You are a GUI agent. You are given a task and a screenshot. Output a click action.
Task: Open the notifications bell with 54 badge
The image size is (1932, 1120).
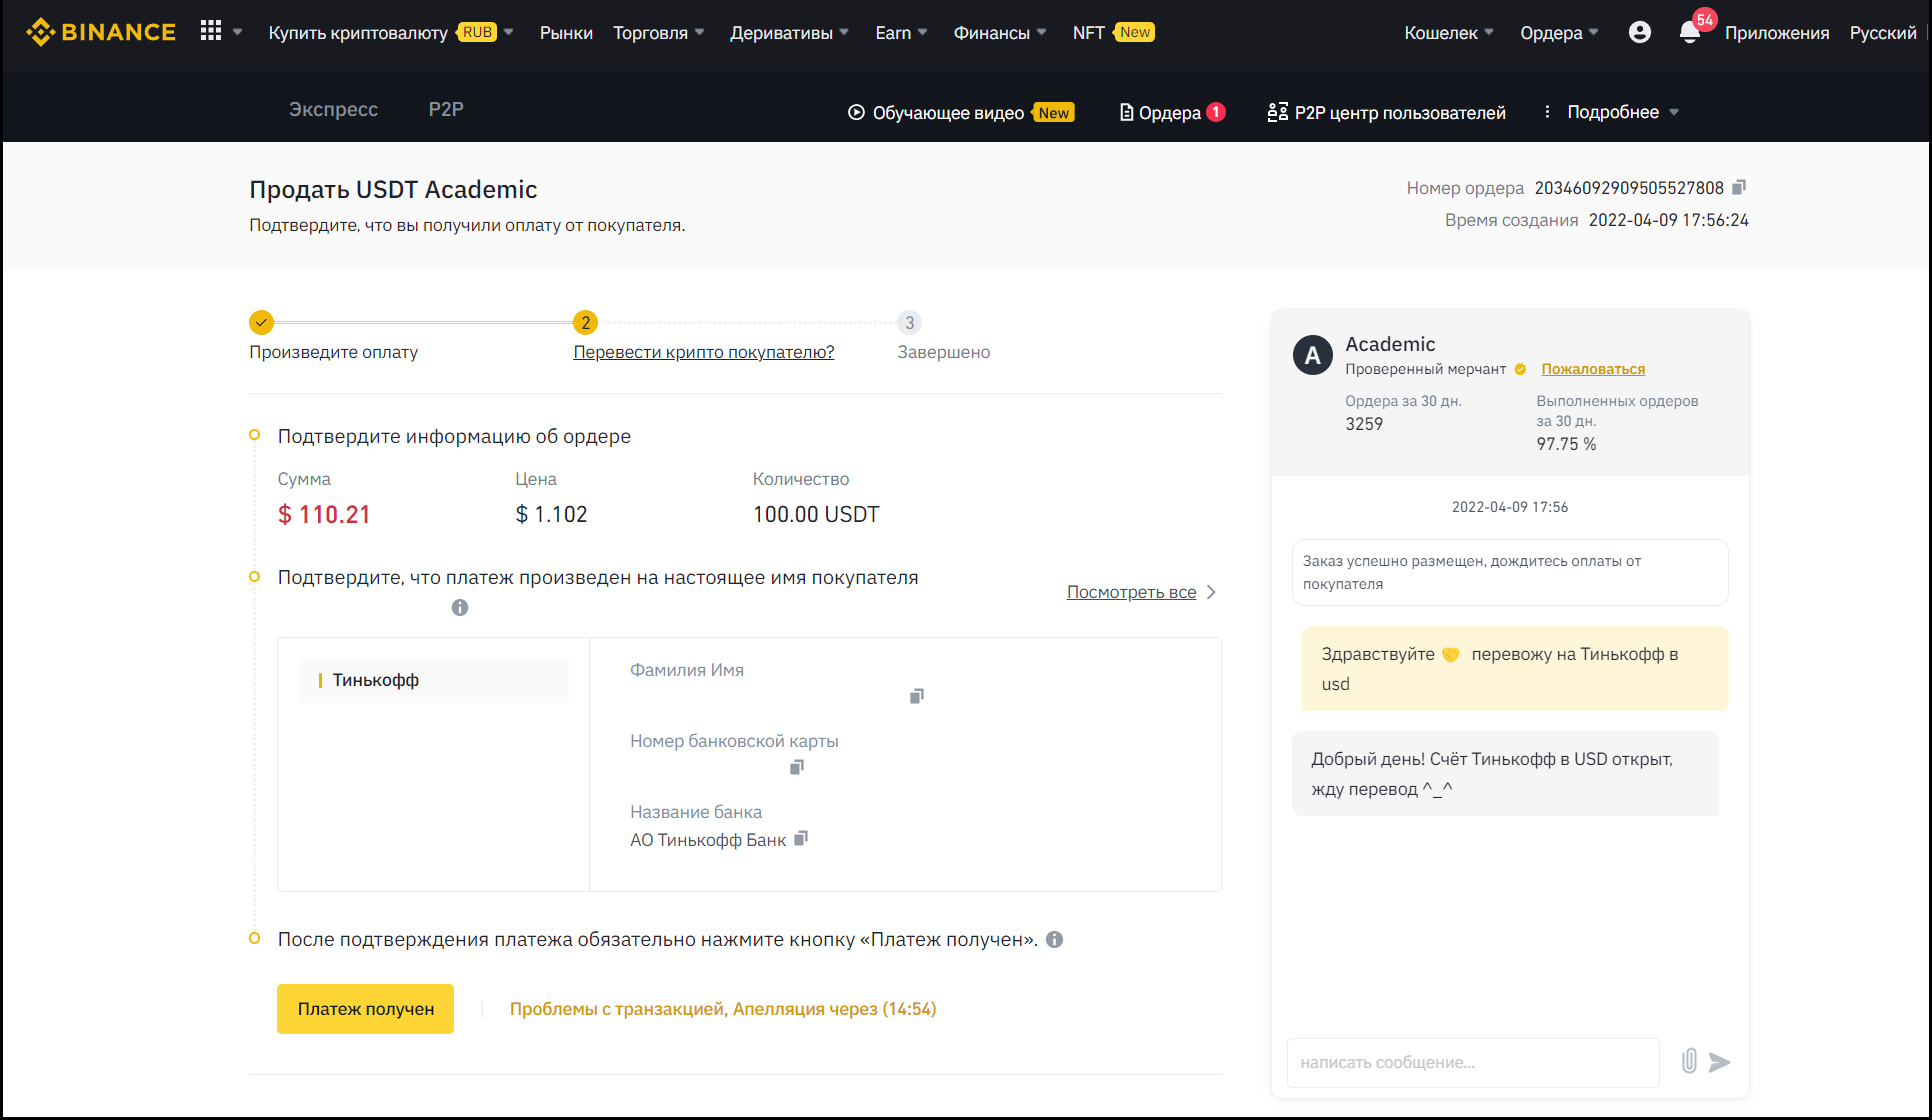1691,31
